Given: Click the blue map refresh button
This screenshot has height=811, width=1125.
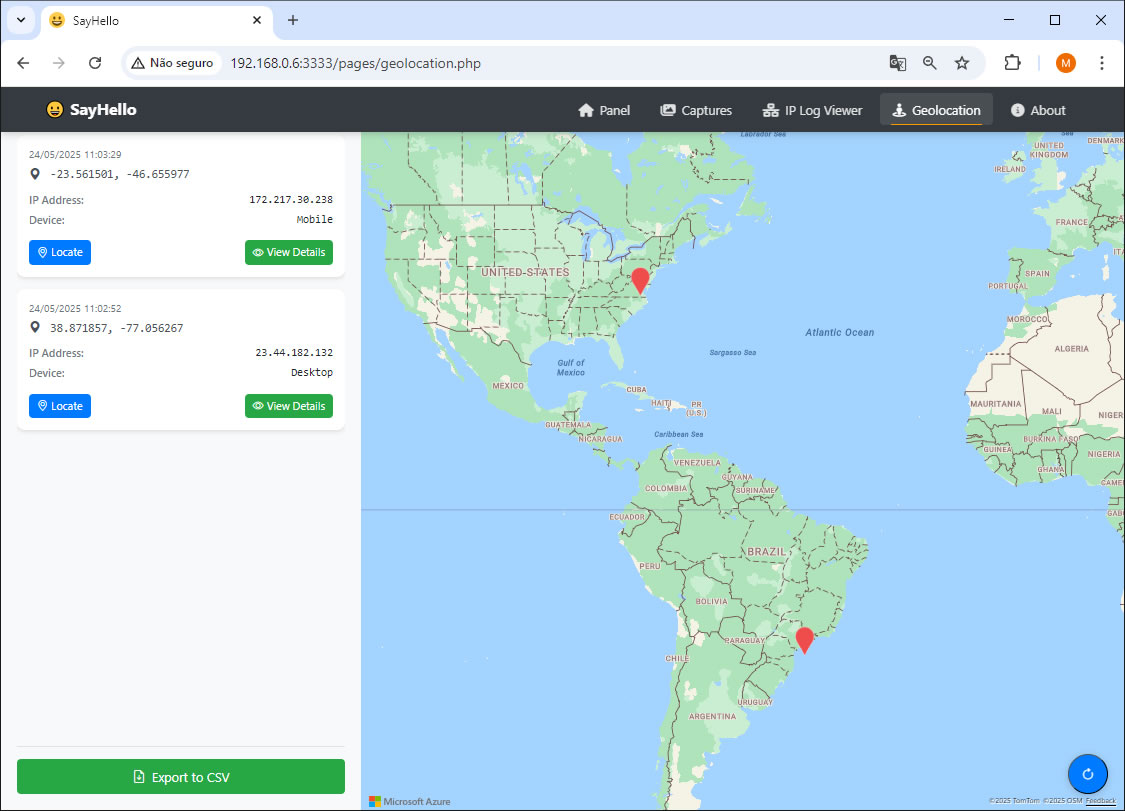Looking at the screenshot, I should pyautogui.click(x=1088, y=774).
